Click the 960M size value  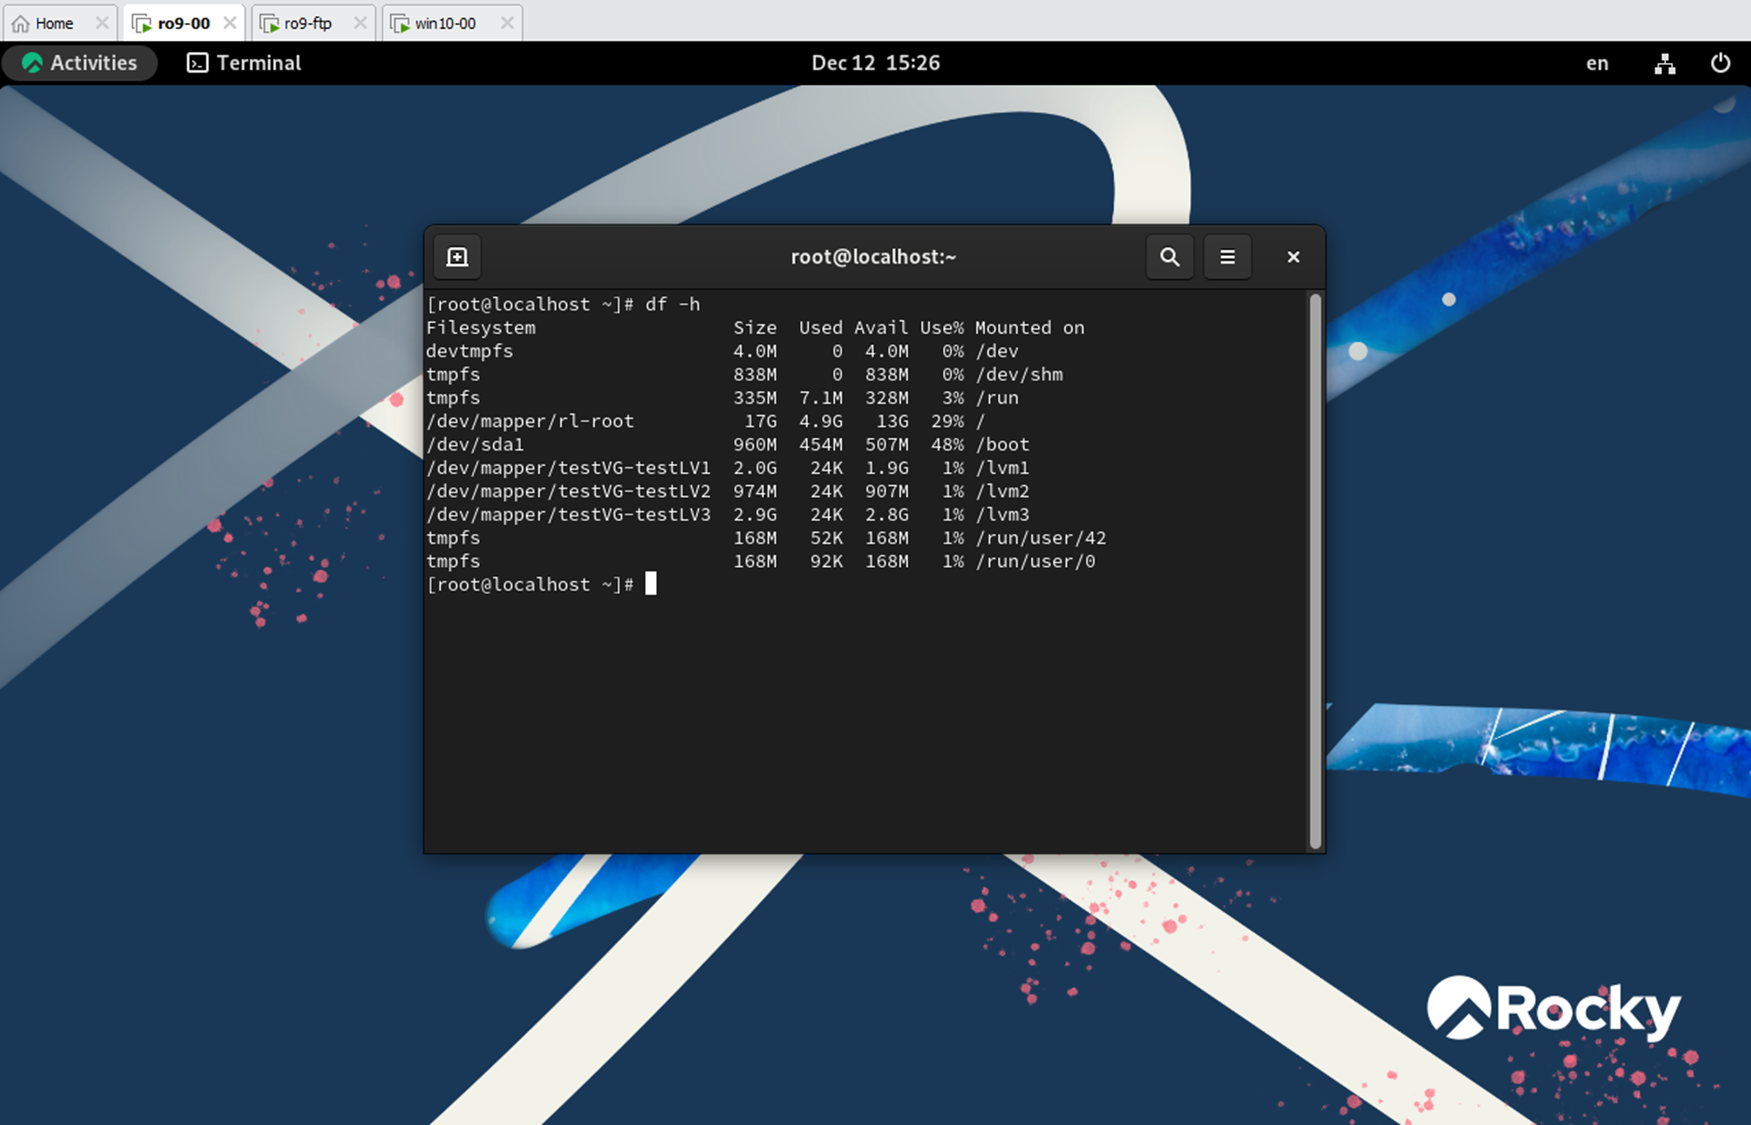(755, 444)
